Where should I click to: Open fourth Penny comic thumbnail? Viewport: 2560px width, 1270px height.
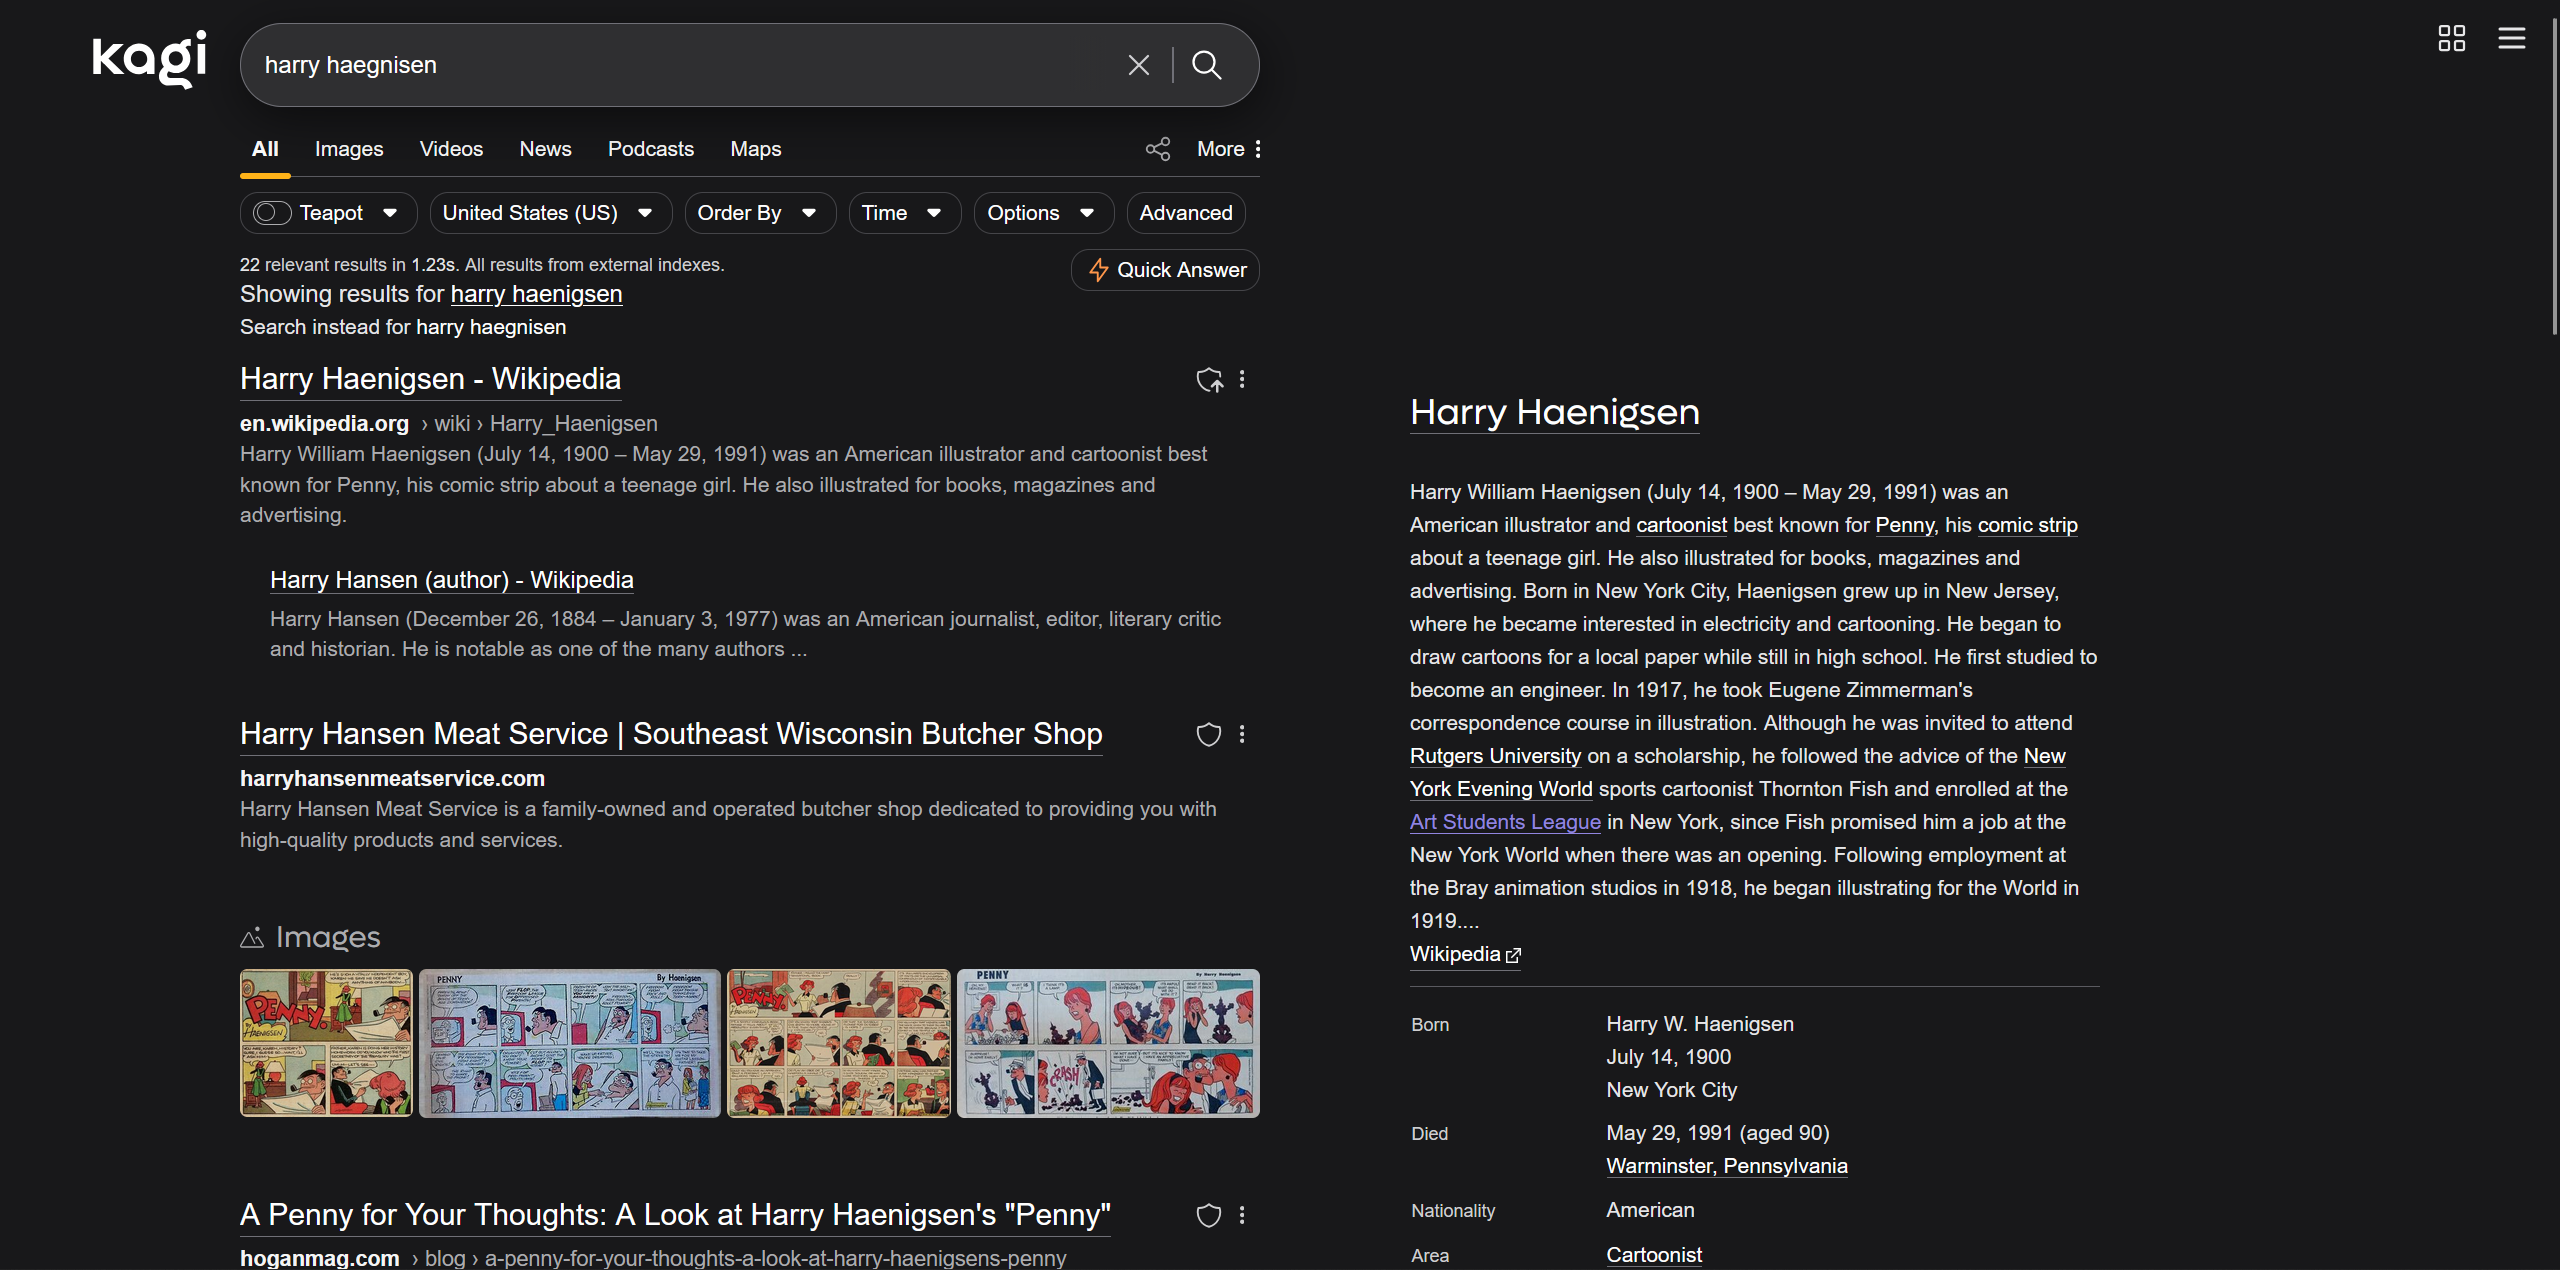coord(1108,1043)
